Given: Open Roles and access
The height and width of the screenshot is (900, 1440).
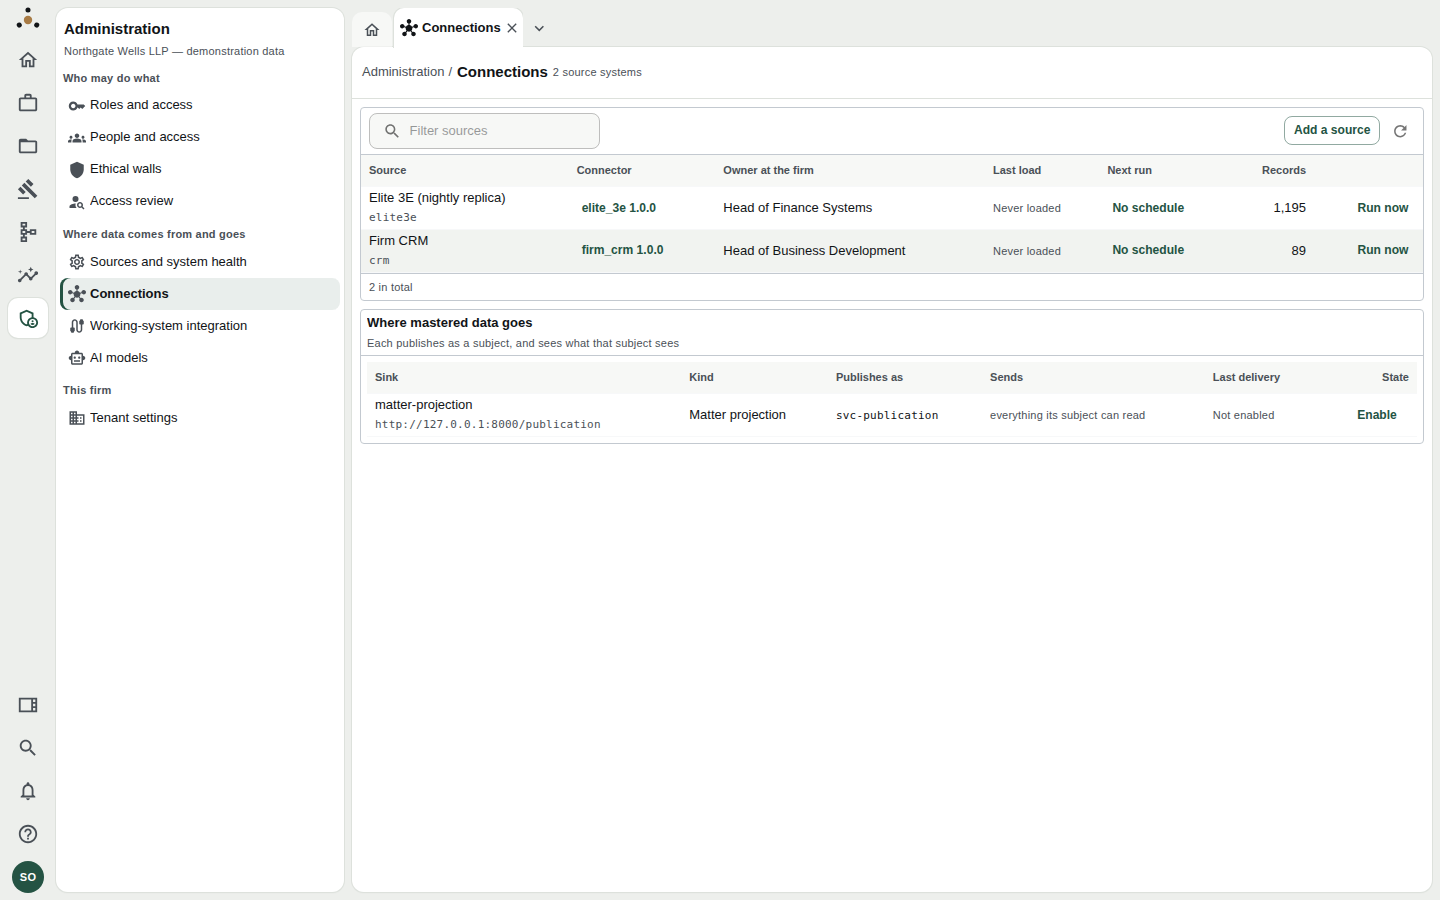Looking at the screenshot, I should click(200, 105).
